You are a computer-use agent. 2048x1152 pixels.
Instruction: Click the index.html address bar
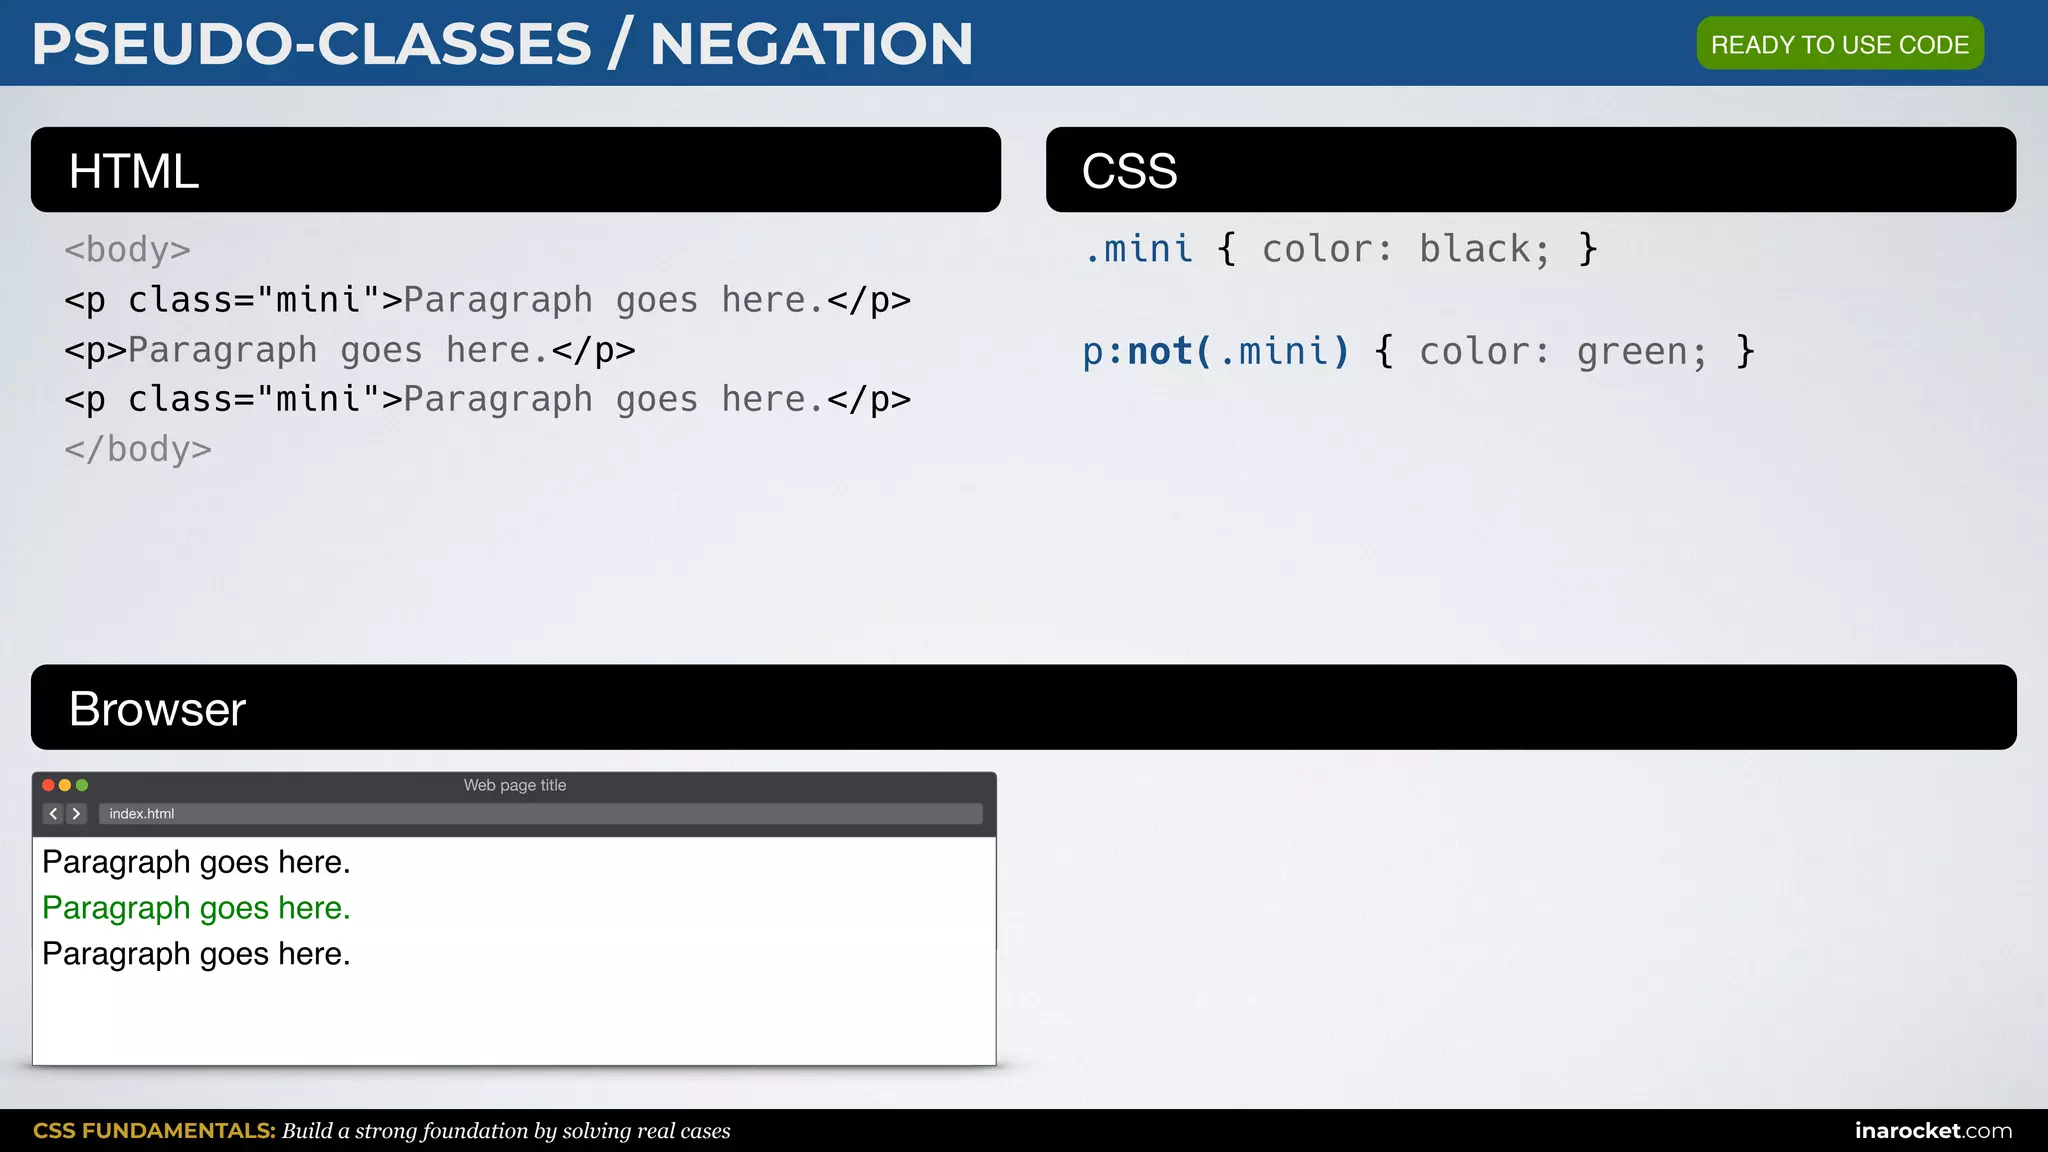(540, 814)
